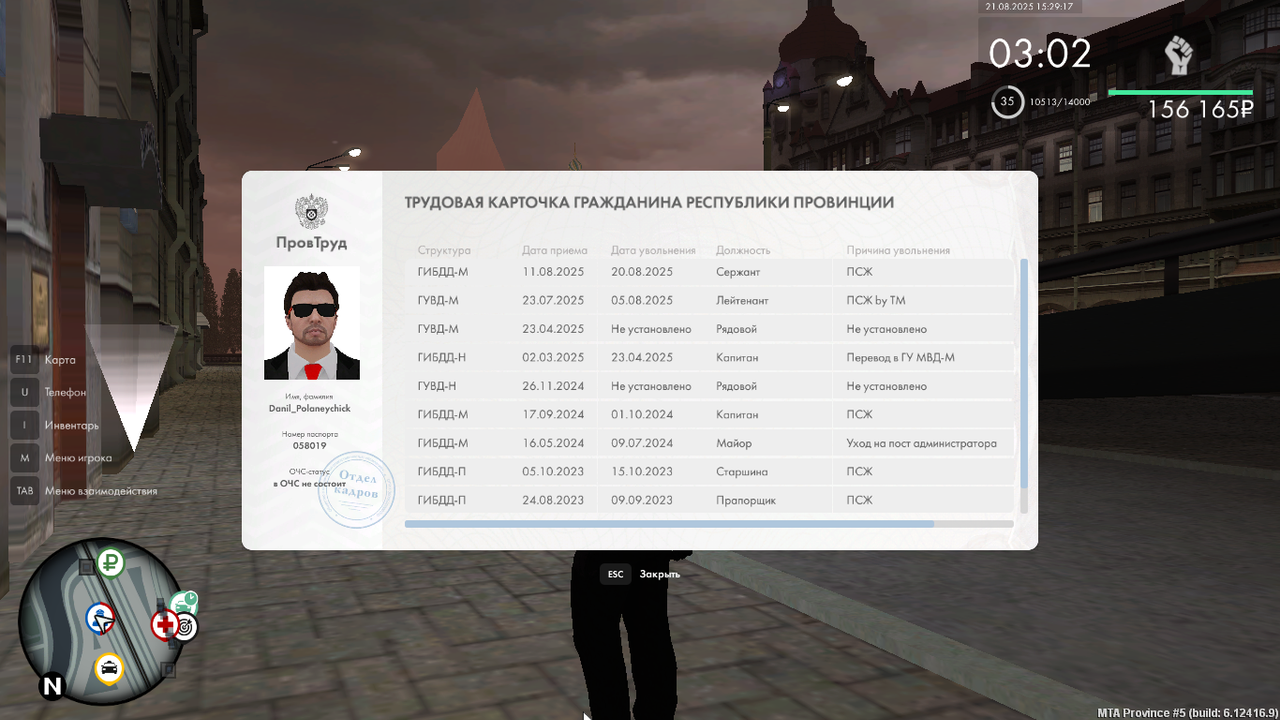Click the yellow taxi marker on the minimap
The height and width of the screenshot is (720, 1280).
(x=109, y=668)
